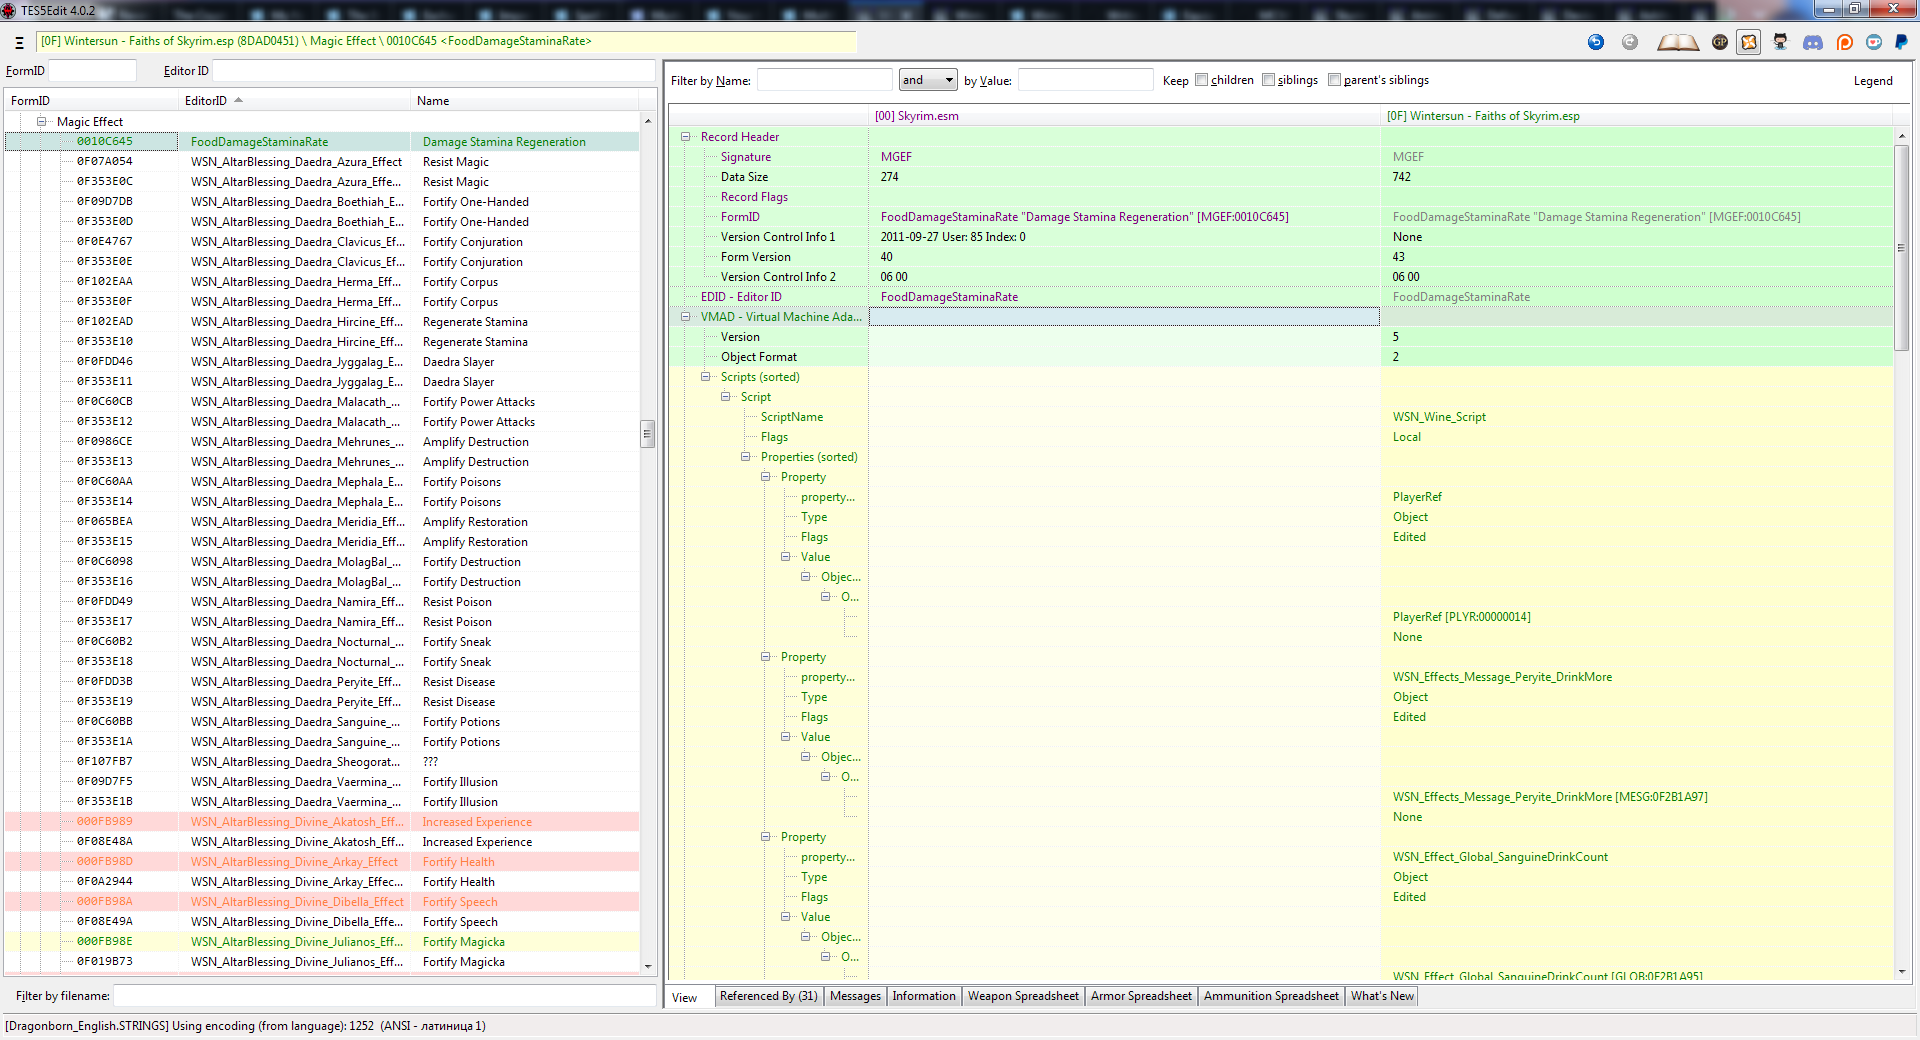Screen dimensions: 1920x1040
Task: Select record 0F102EAA Fortify Corpus
Action: point(322,282)
